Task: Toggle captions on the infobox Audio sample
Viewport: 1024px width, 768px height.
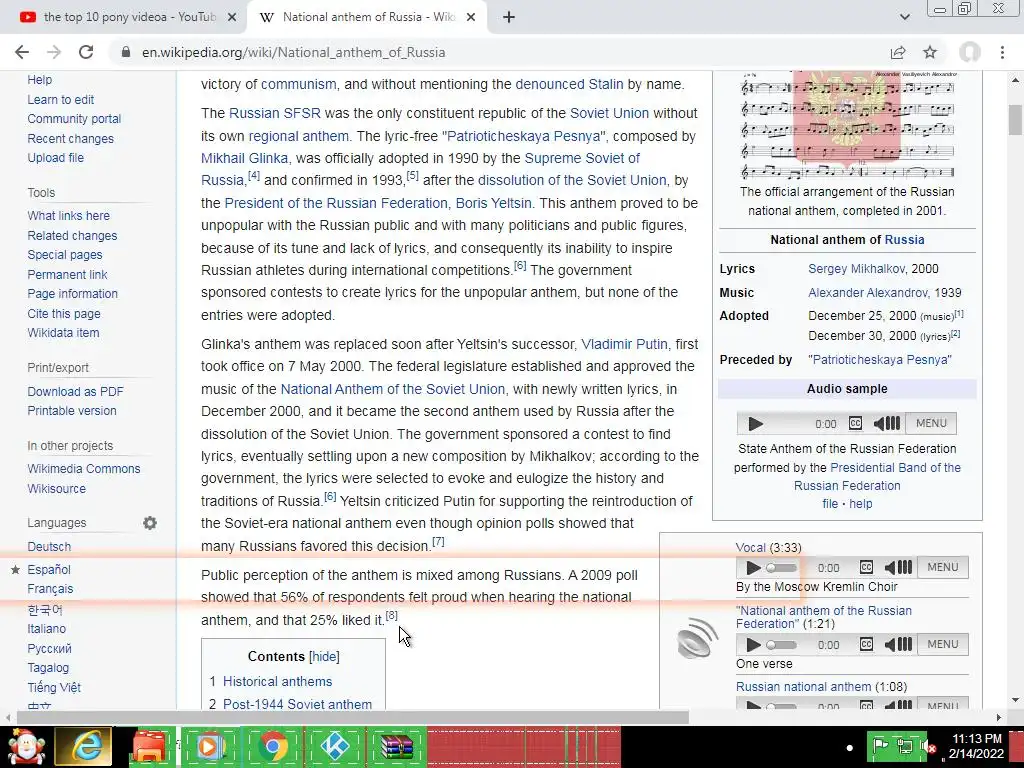Action: click(855, 423)
